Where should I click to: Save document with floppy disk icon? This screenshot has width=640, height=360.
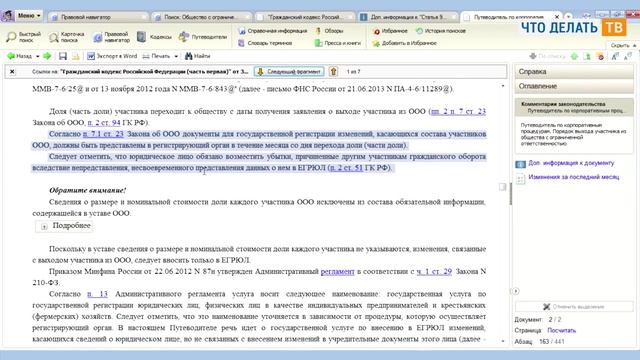point(63,56)
